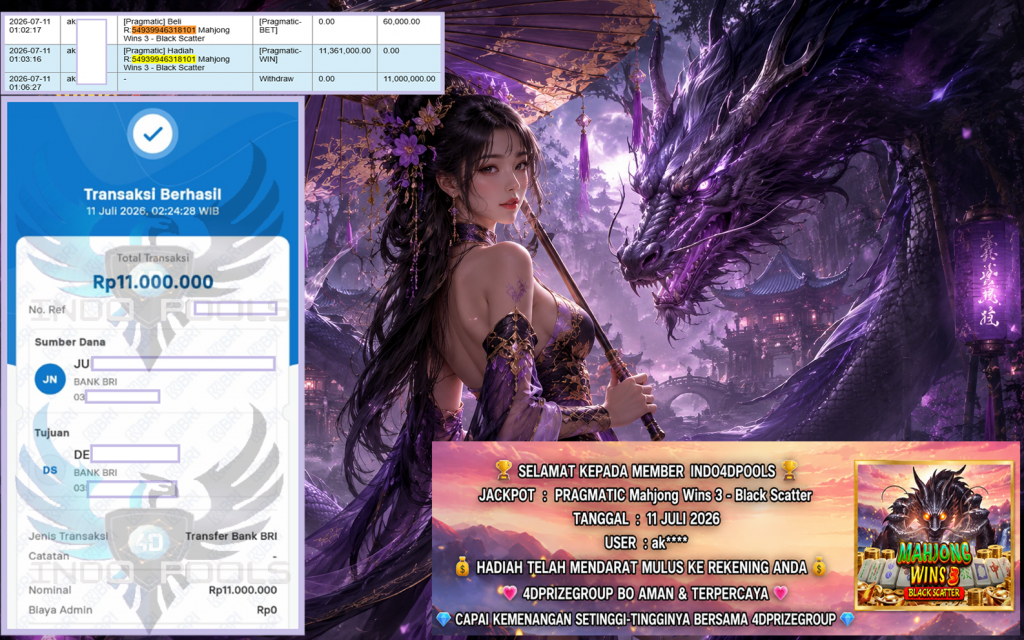Click the Transaksi Berhasil heading
This screenshot has height=640, width=1024.
click(153, 194)
